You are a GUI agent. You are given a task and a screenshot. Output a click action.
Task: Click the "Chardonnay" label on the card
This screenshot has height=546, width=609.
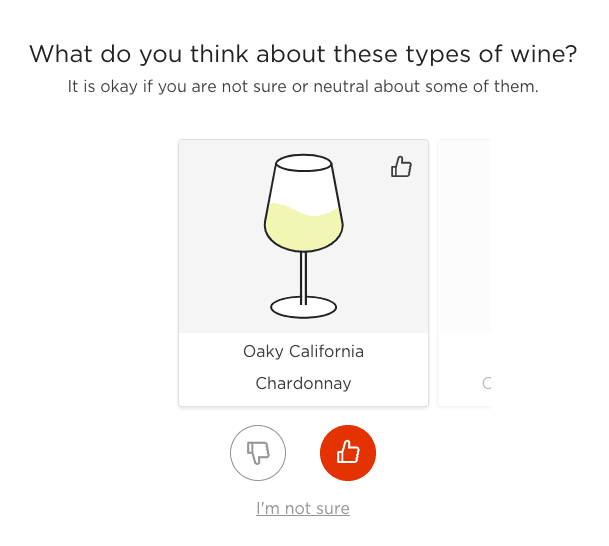pos(303,383)
